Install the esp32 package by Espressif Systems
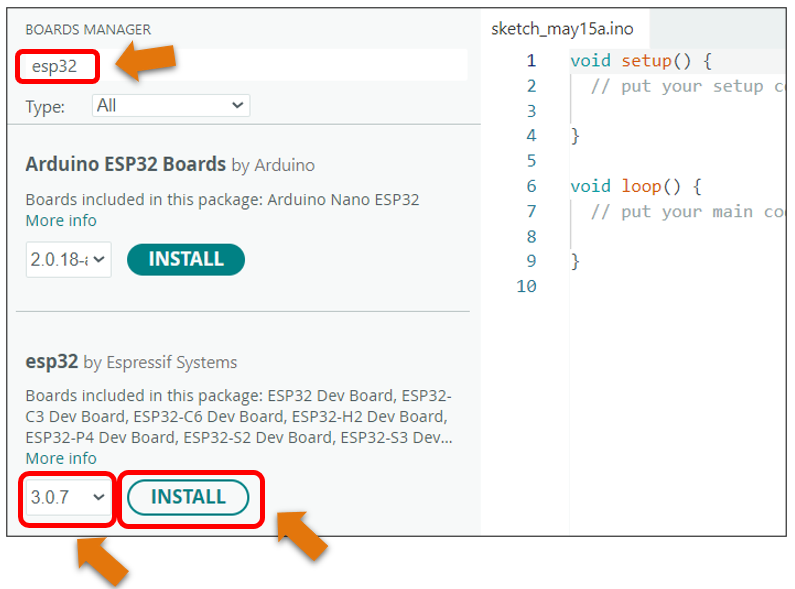Viewport: 795px width, 589px height. [188, 497]
